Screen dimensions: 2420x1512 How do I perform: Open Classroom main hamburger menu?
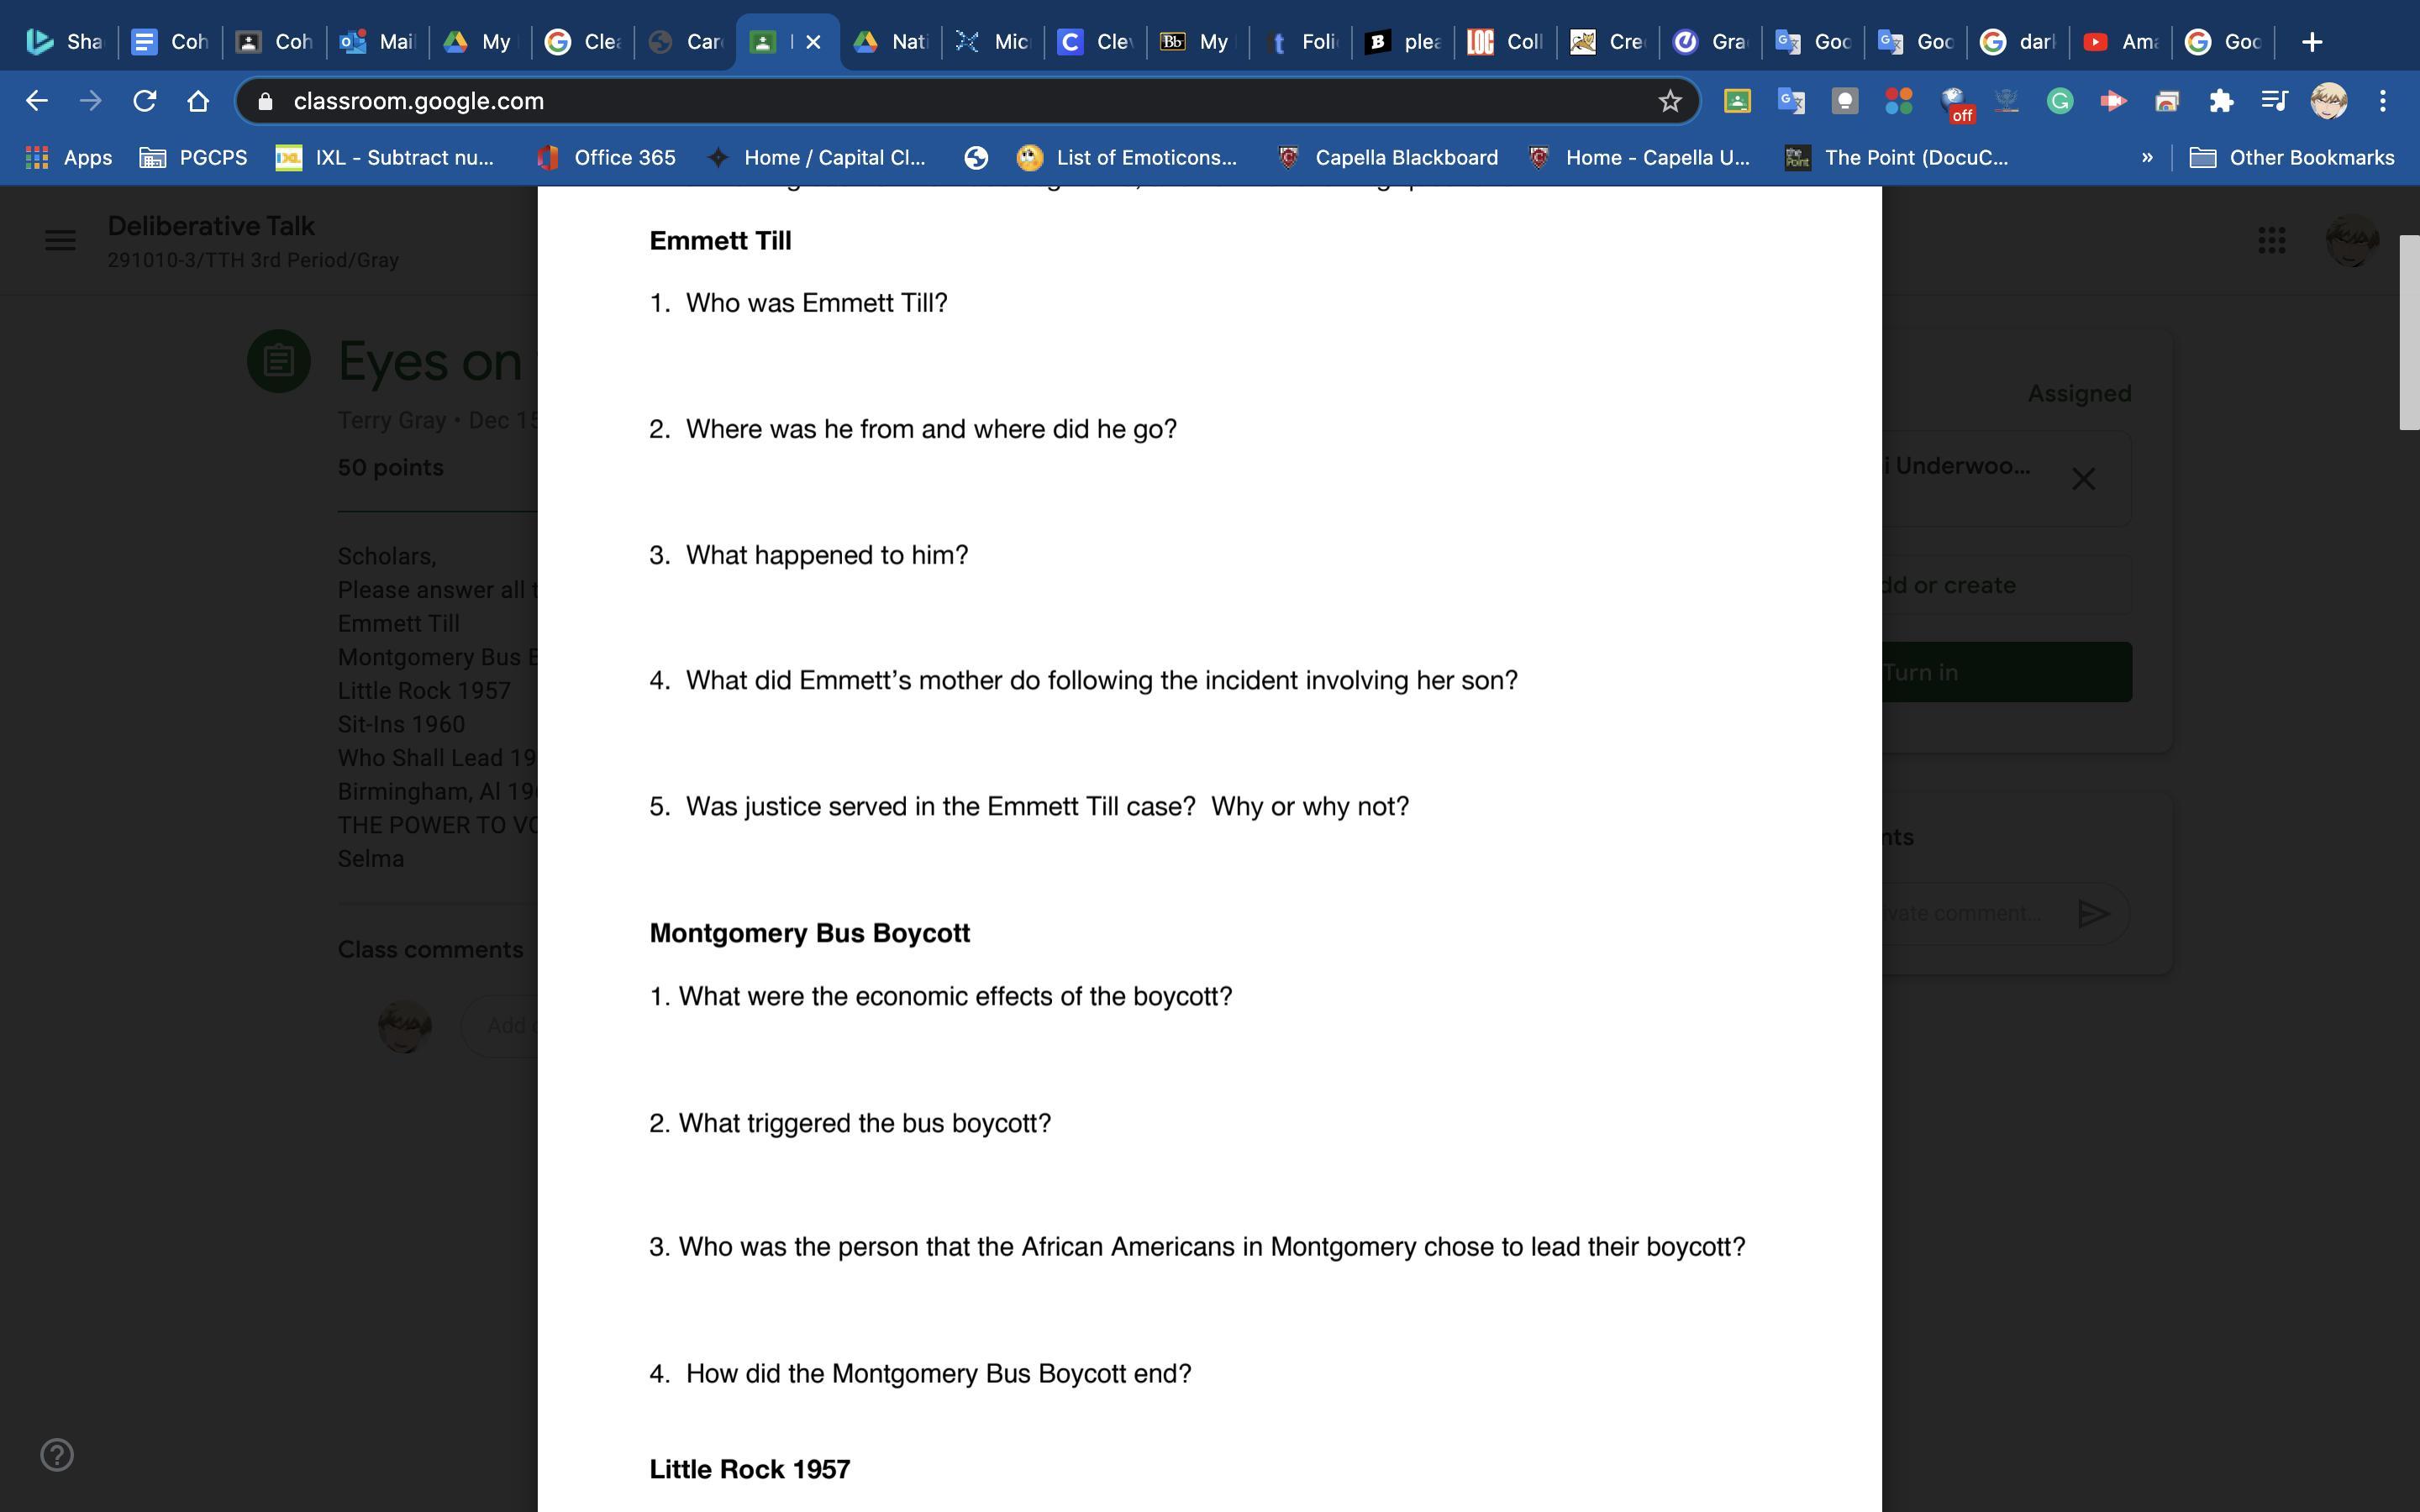(x=60, y=240)
